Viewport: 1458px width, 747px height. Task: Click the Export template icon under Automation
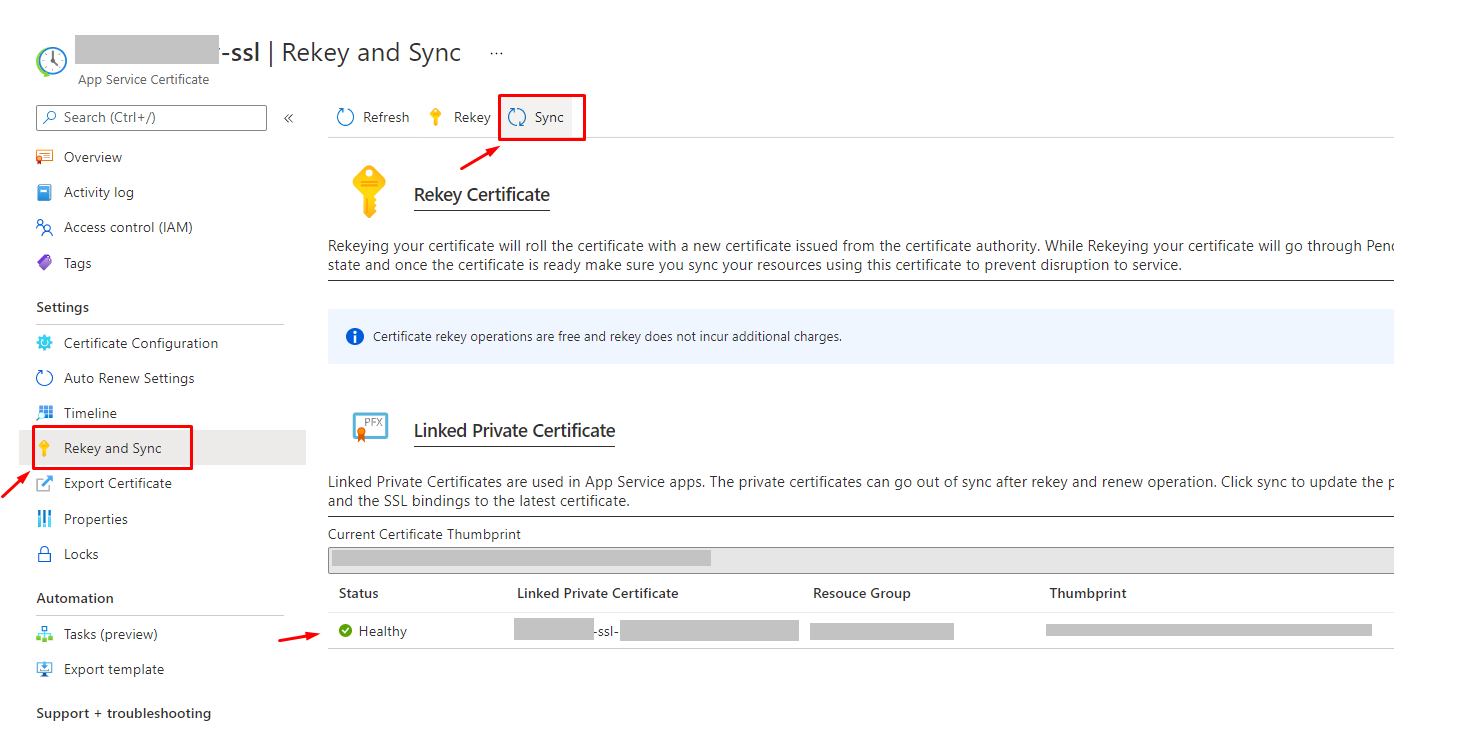tap(44, 668)
